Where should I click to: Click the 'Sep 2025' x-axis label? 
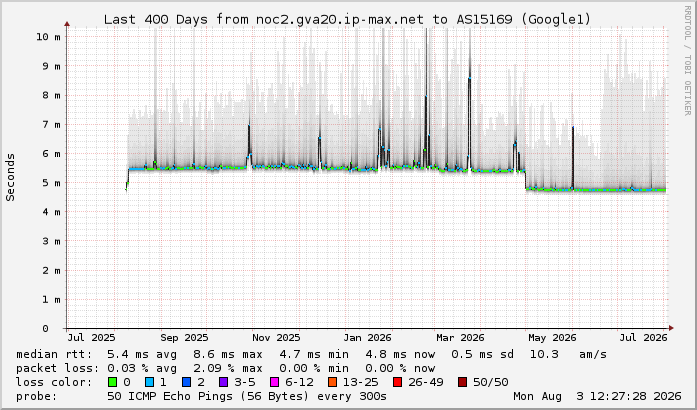click(x=184, y=338)
